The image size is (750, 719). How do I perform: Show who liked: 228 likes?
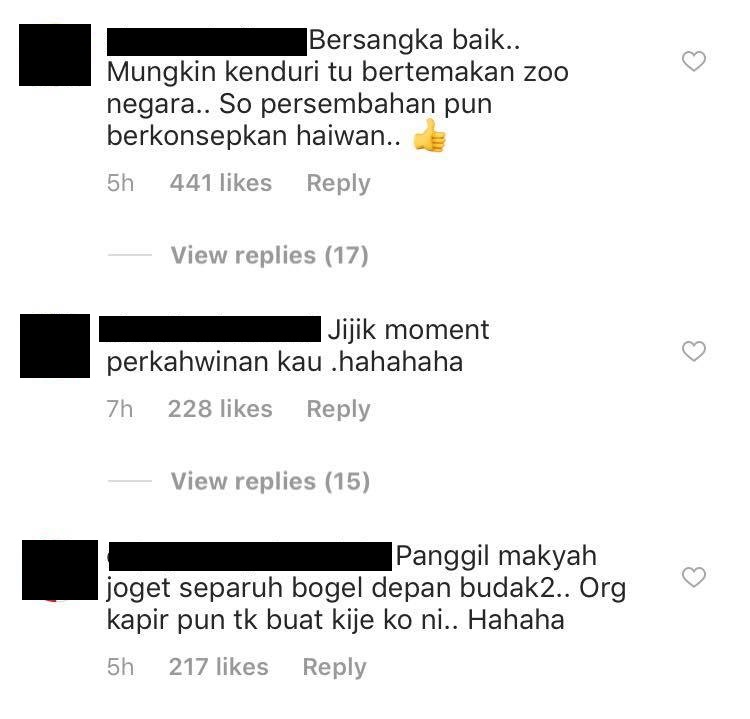point(220,409)
